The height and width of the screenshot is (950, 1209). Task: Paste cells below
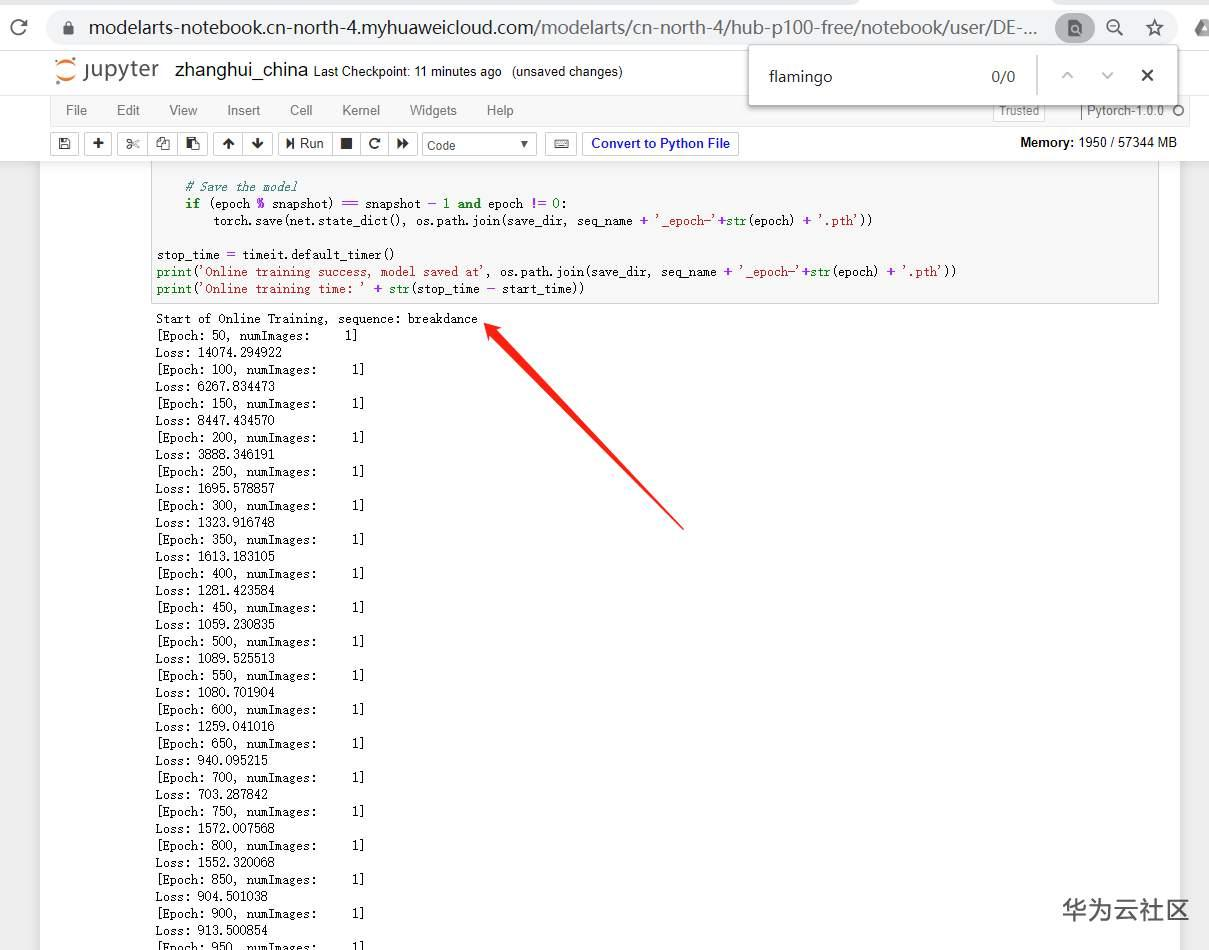(x=193, y=144)
